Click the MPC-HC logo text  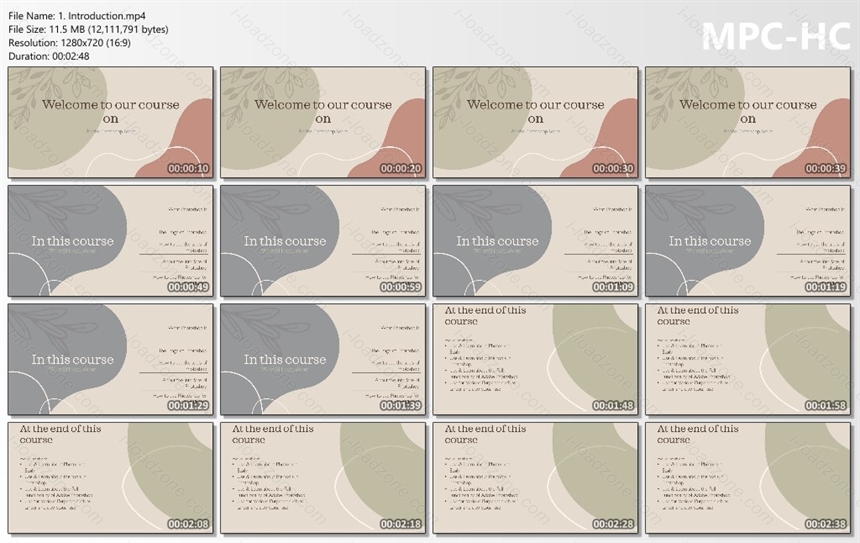coord(776,36)
